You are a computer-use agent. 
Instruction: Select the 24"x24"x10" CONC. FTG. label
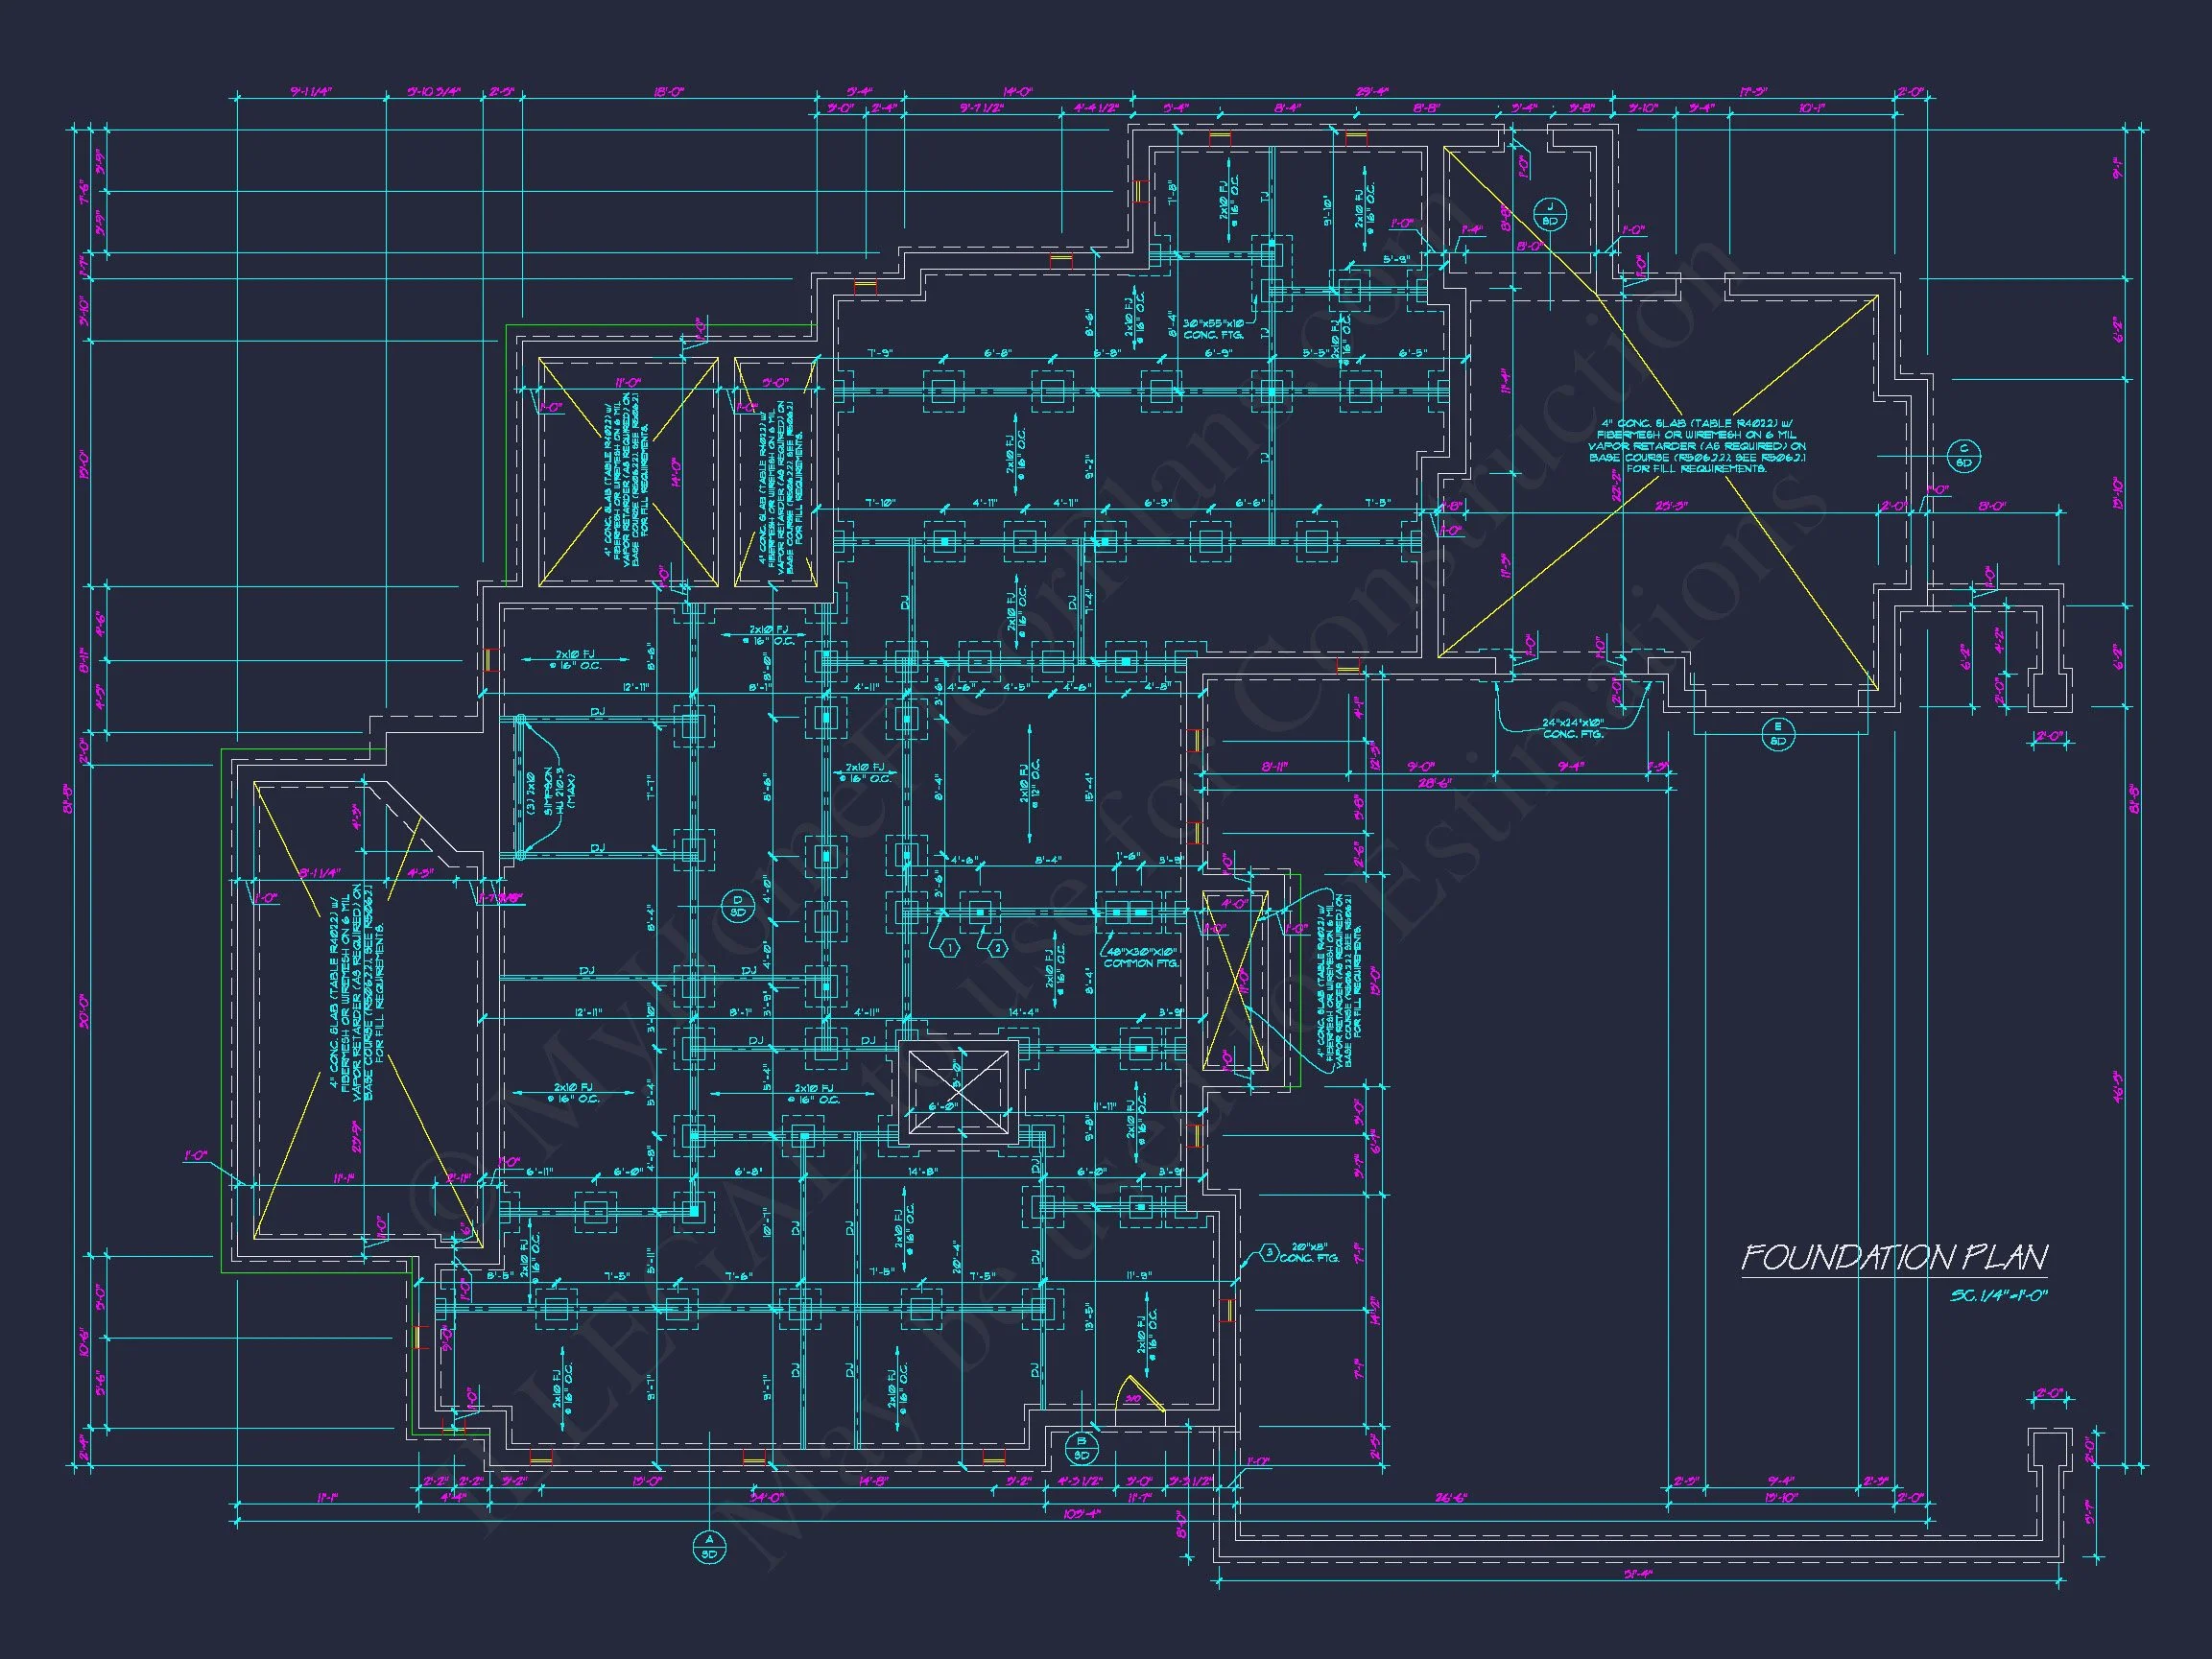1572,728
